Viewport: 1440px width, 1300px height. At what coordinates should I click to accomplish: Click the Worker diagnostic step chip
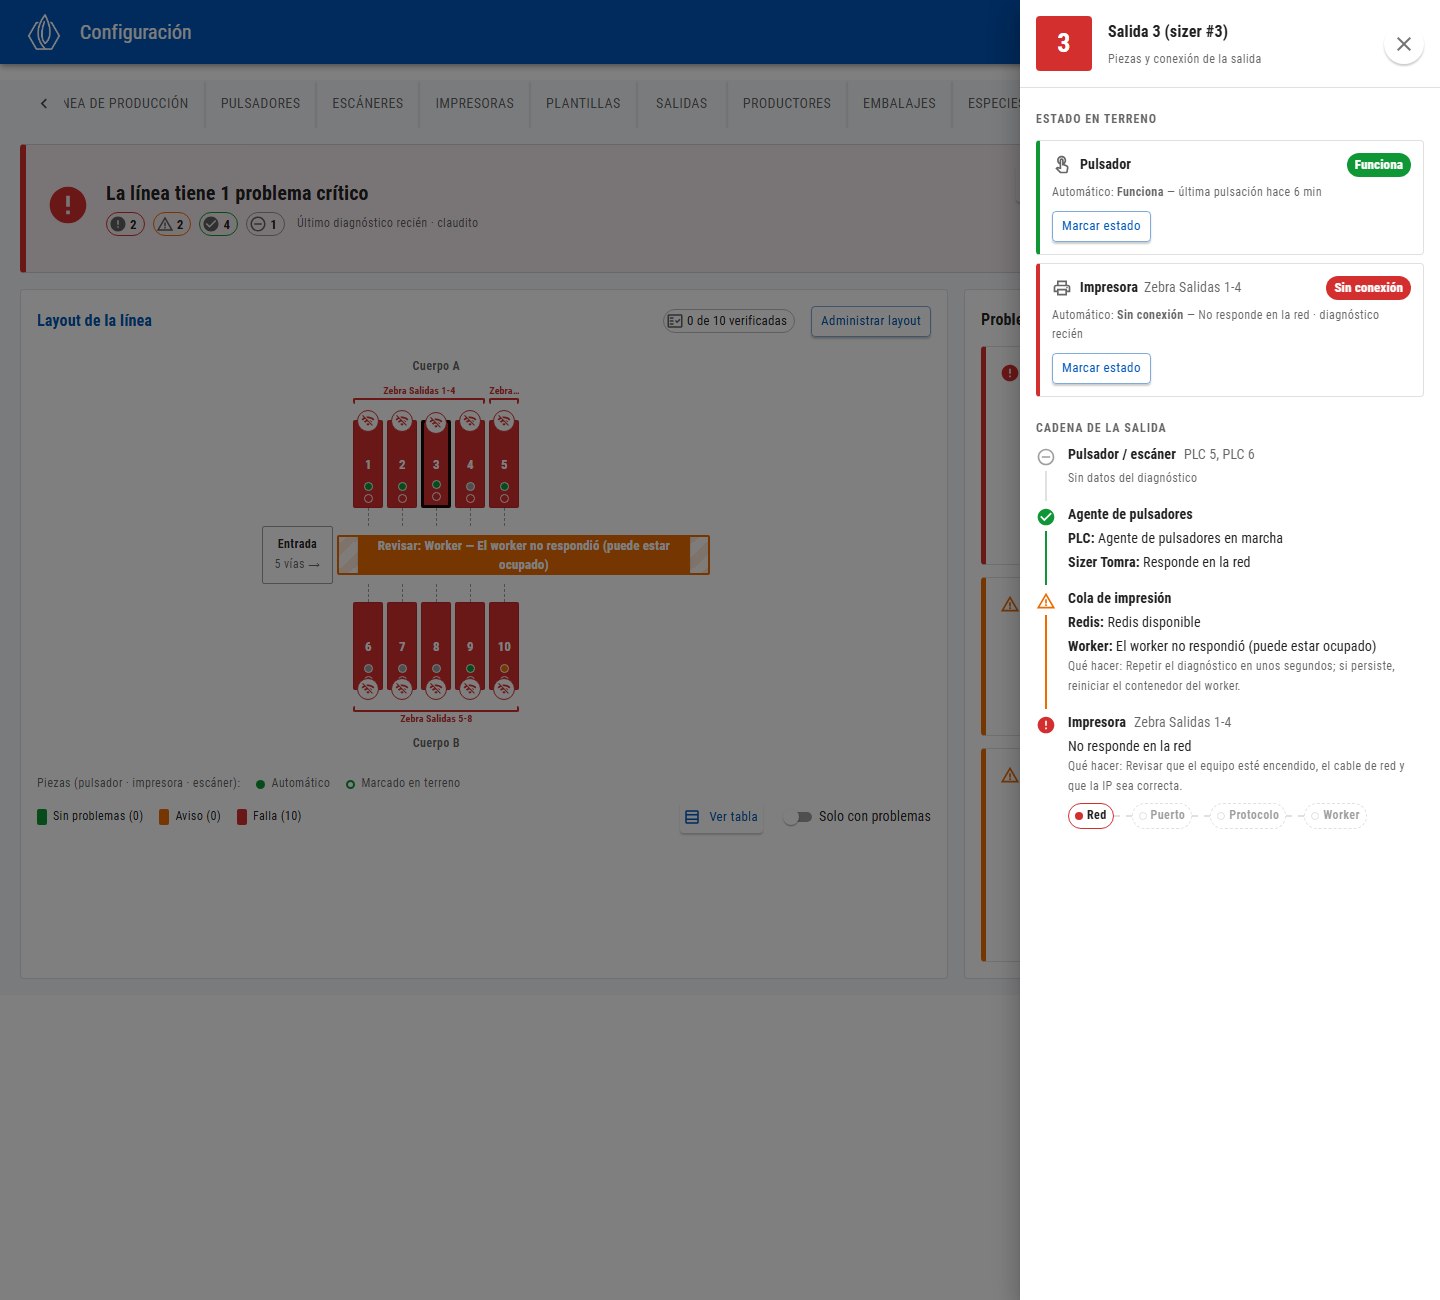tap(1335, 816)
